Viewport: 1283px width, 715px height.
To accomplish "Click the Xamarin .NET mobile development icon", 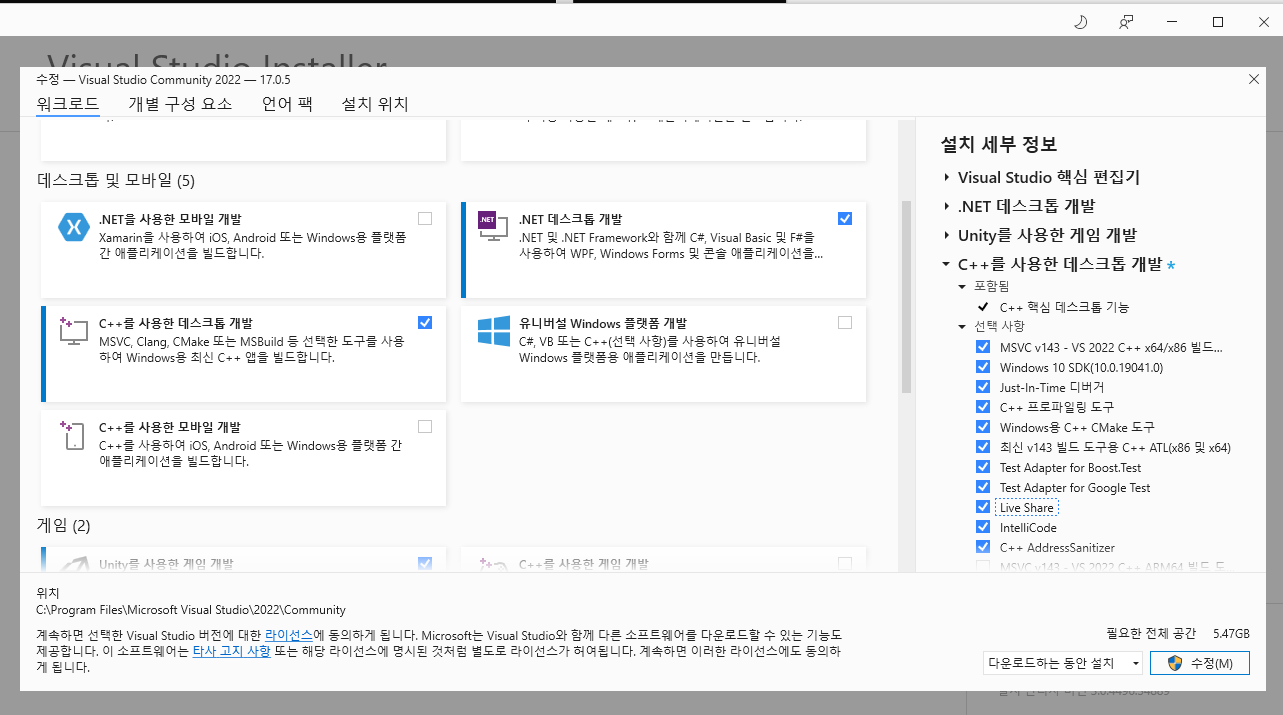I will coord(75,228).
